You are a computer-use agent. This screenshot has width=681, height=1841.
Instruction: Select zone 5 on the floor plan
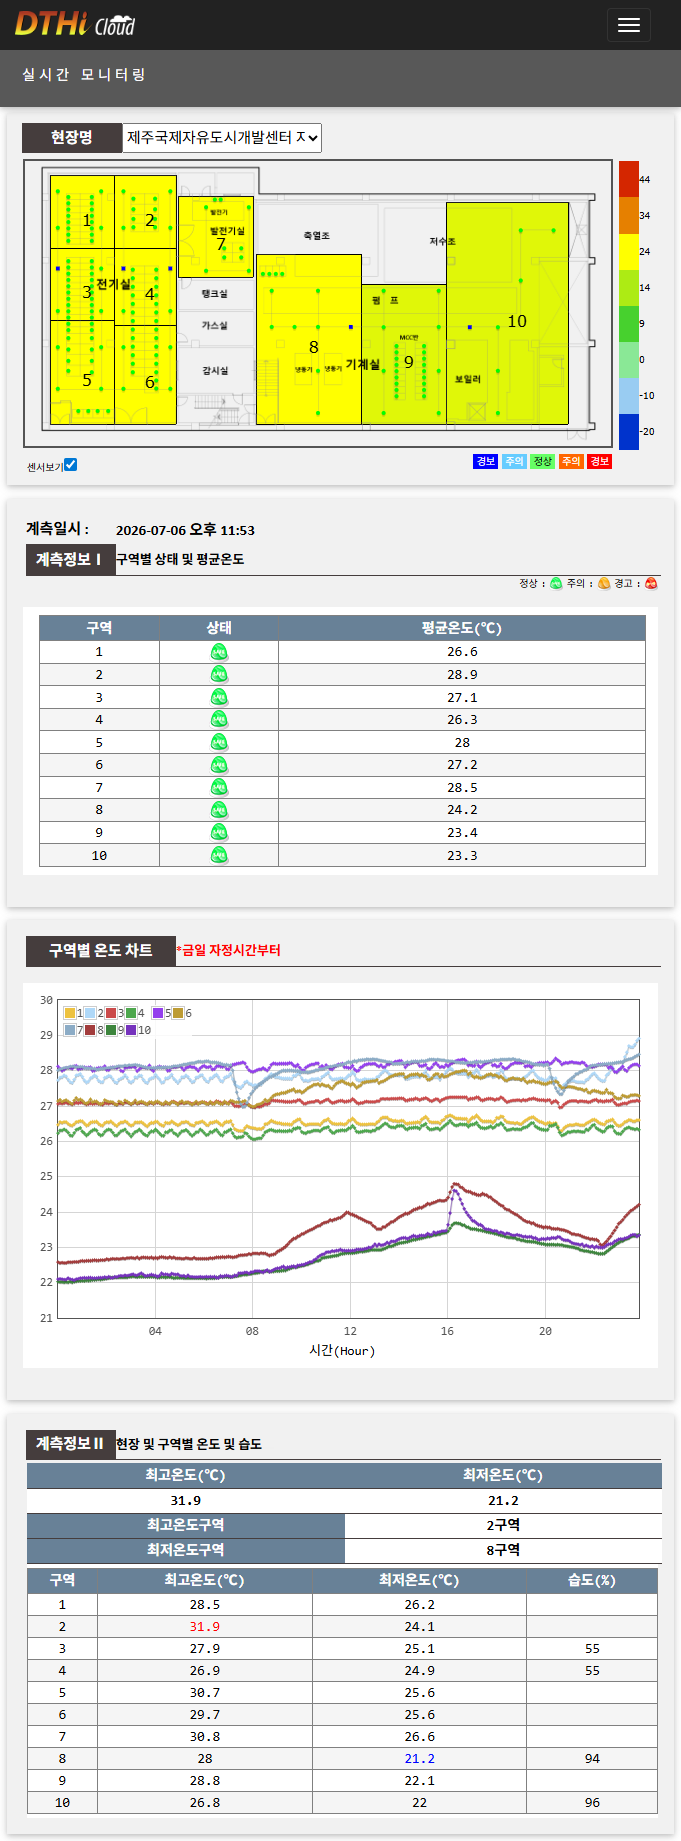pyautogui.click(x=82, y=372)
